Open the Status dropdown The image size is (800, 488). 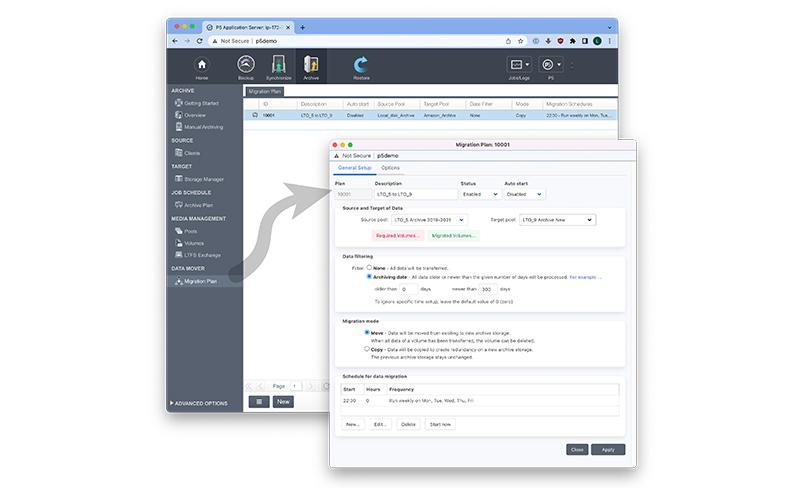point(480,194)
